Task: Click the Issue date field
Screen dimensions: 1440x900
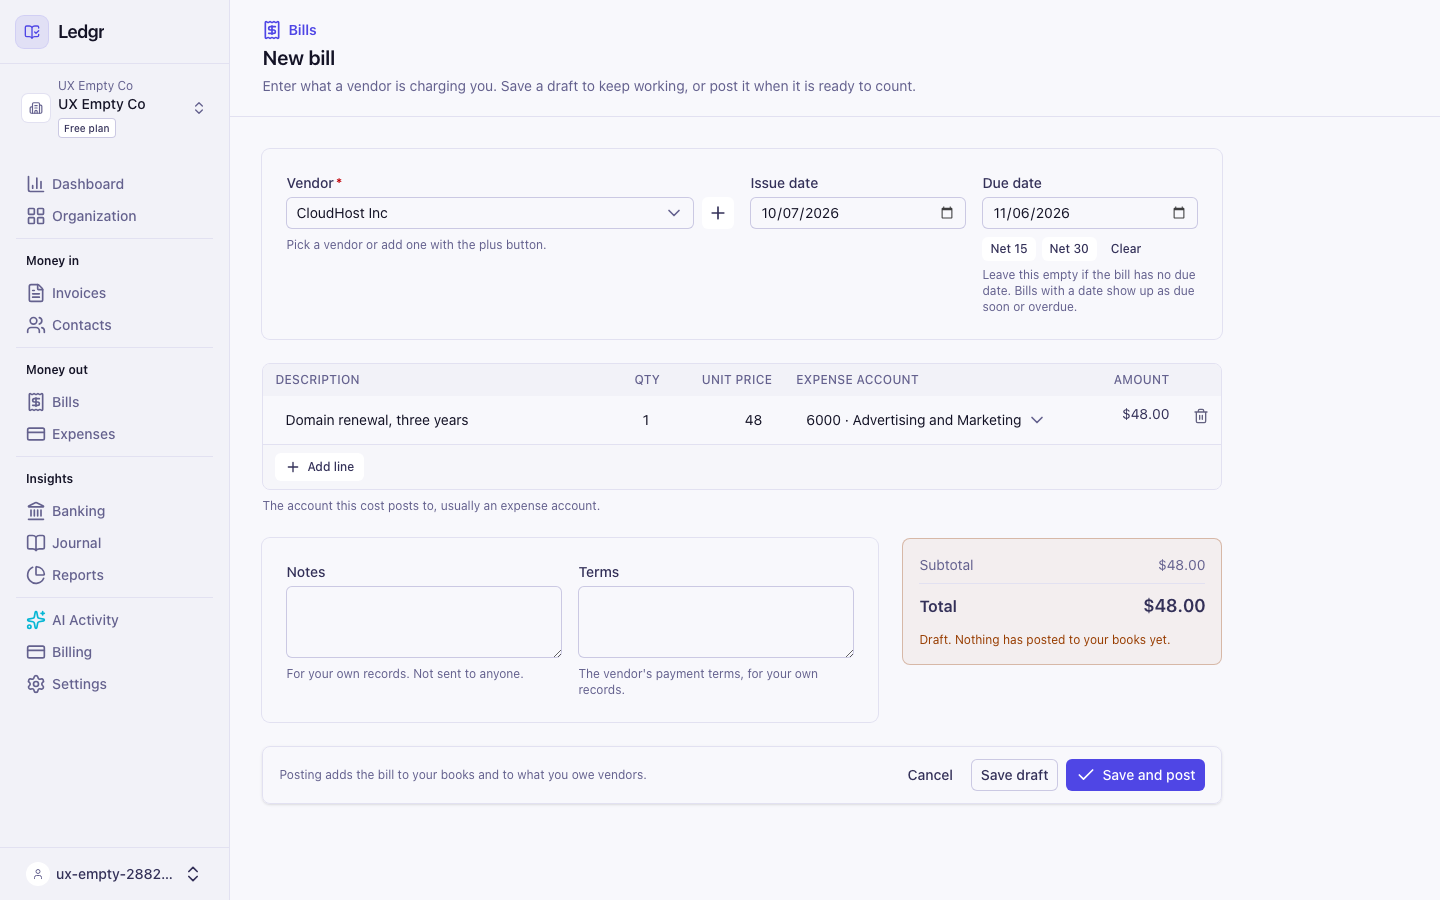Action: click(x=858, y=213)
